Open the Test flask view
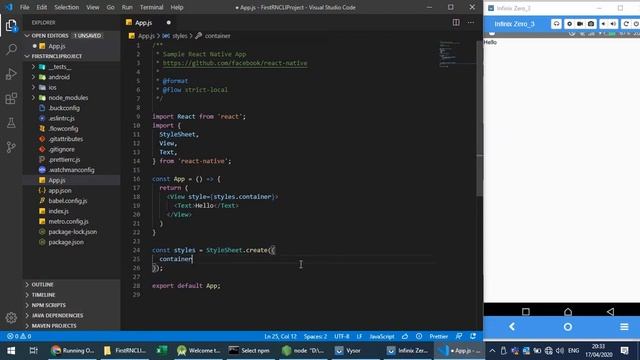Viewport: 640px width, 360px height. [x=11, y=122]
